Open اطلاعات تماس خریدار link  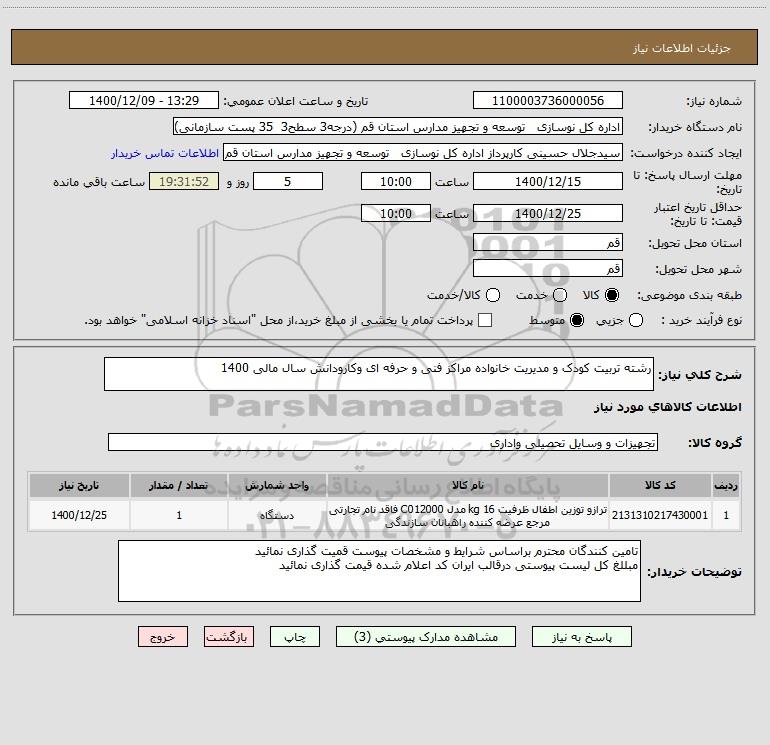coord(165,153)
